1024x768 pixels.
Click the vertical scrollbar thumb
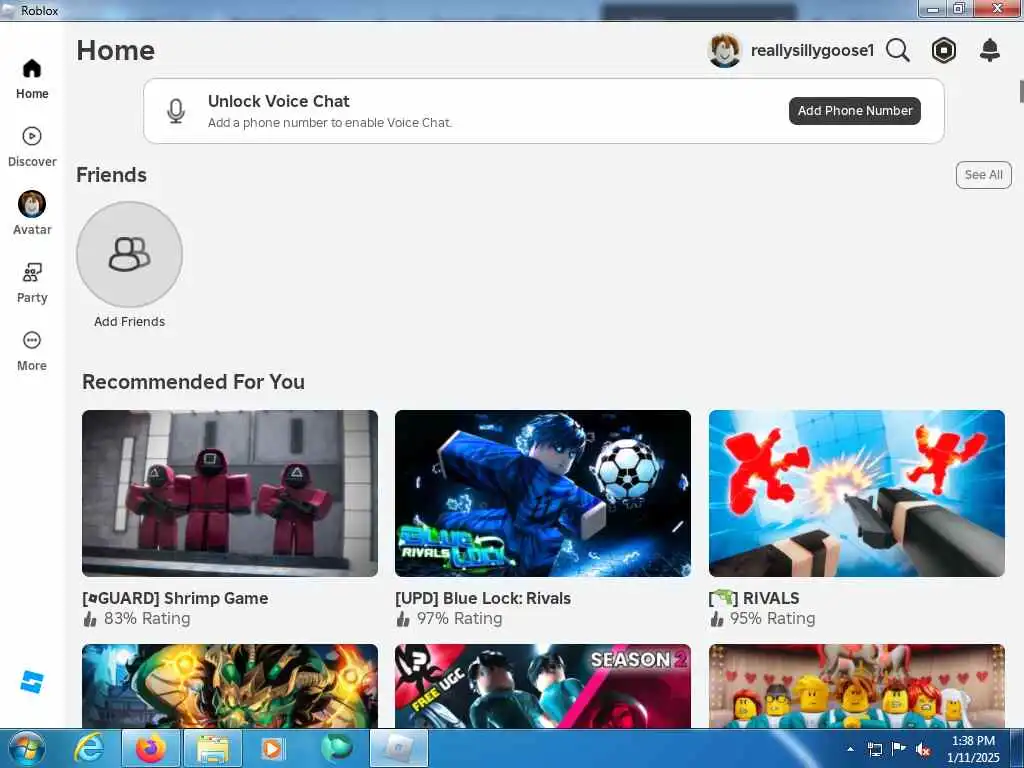tap(1021, 91)
